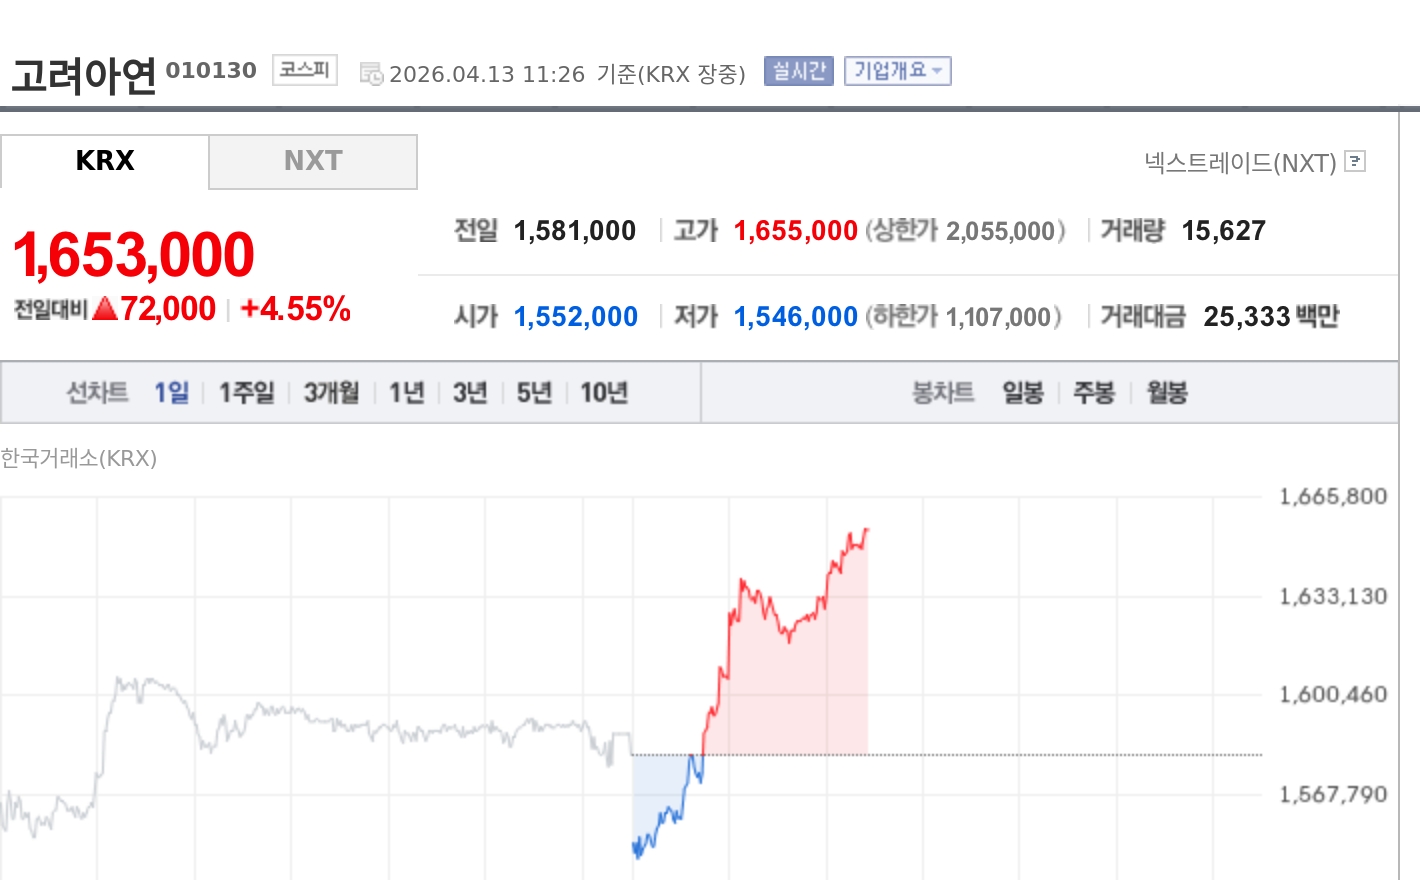Open the 일봉 daily candle chart

point(1023,392)
